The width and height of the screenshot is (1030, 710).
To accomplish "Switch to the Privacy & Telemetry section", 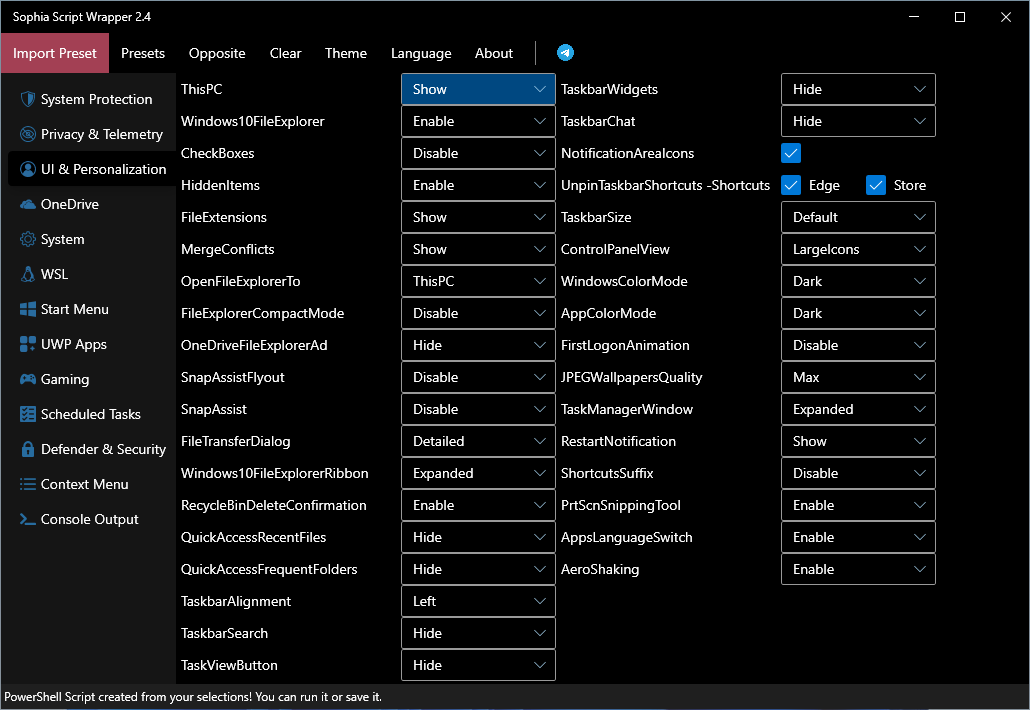I will (x=92, y=134).
